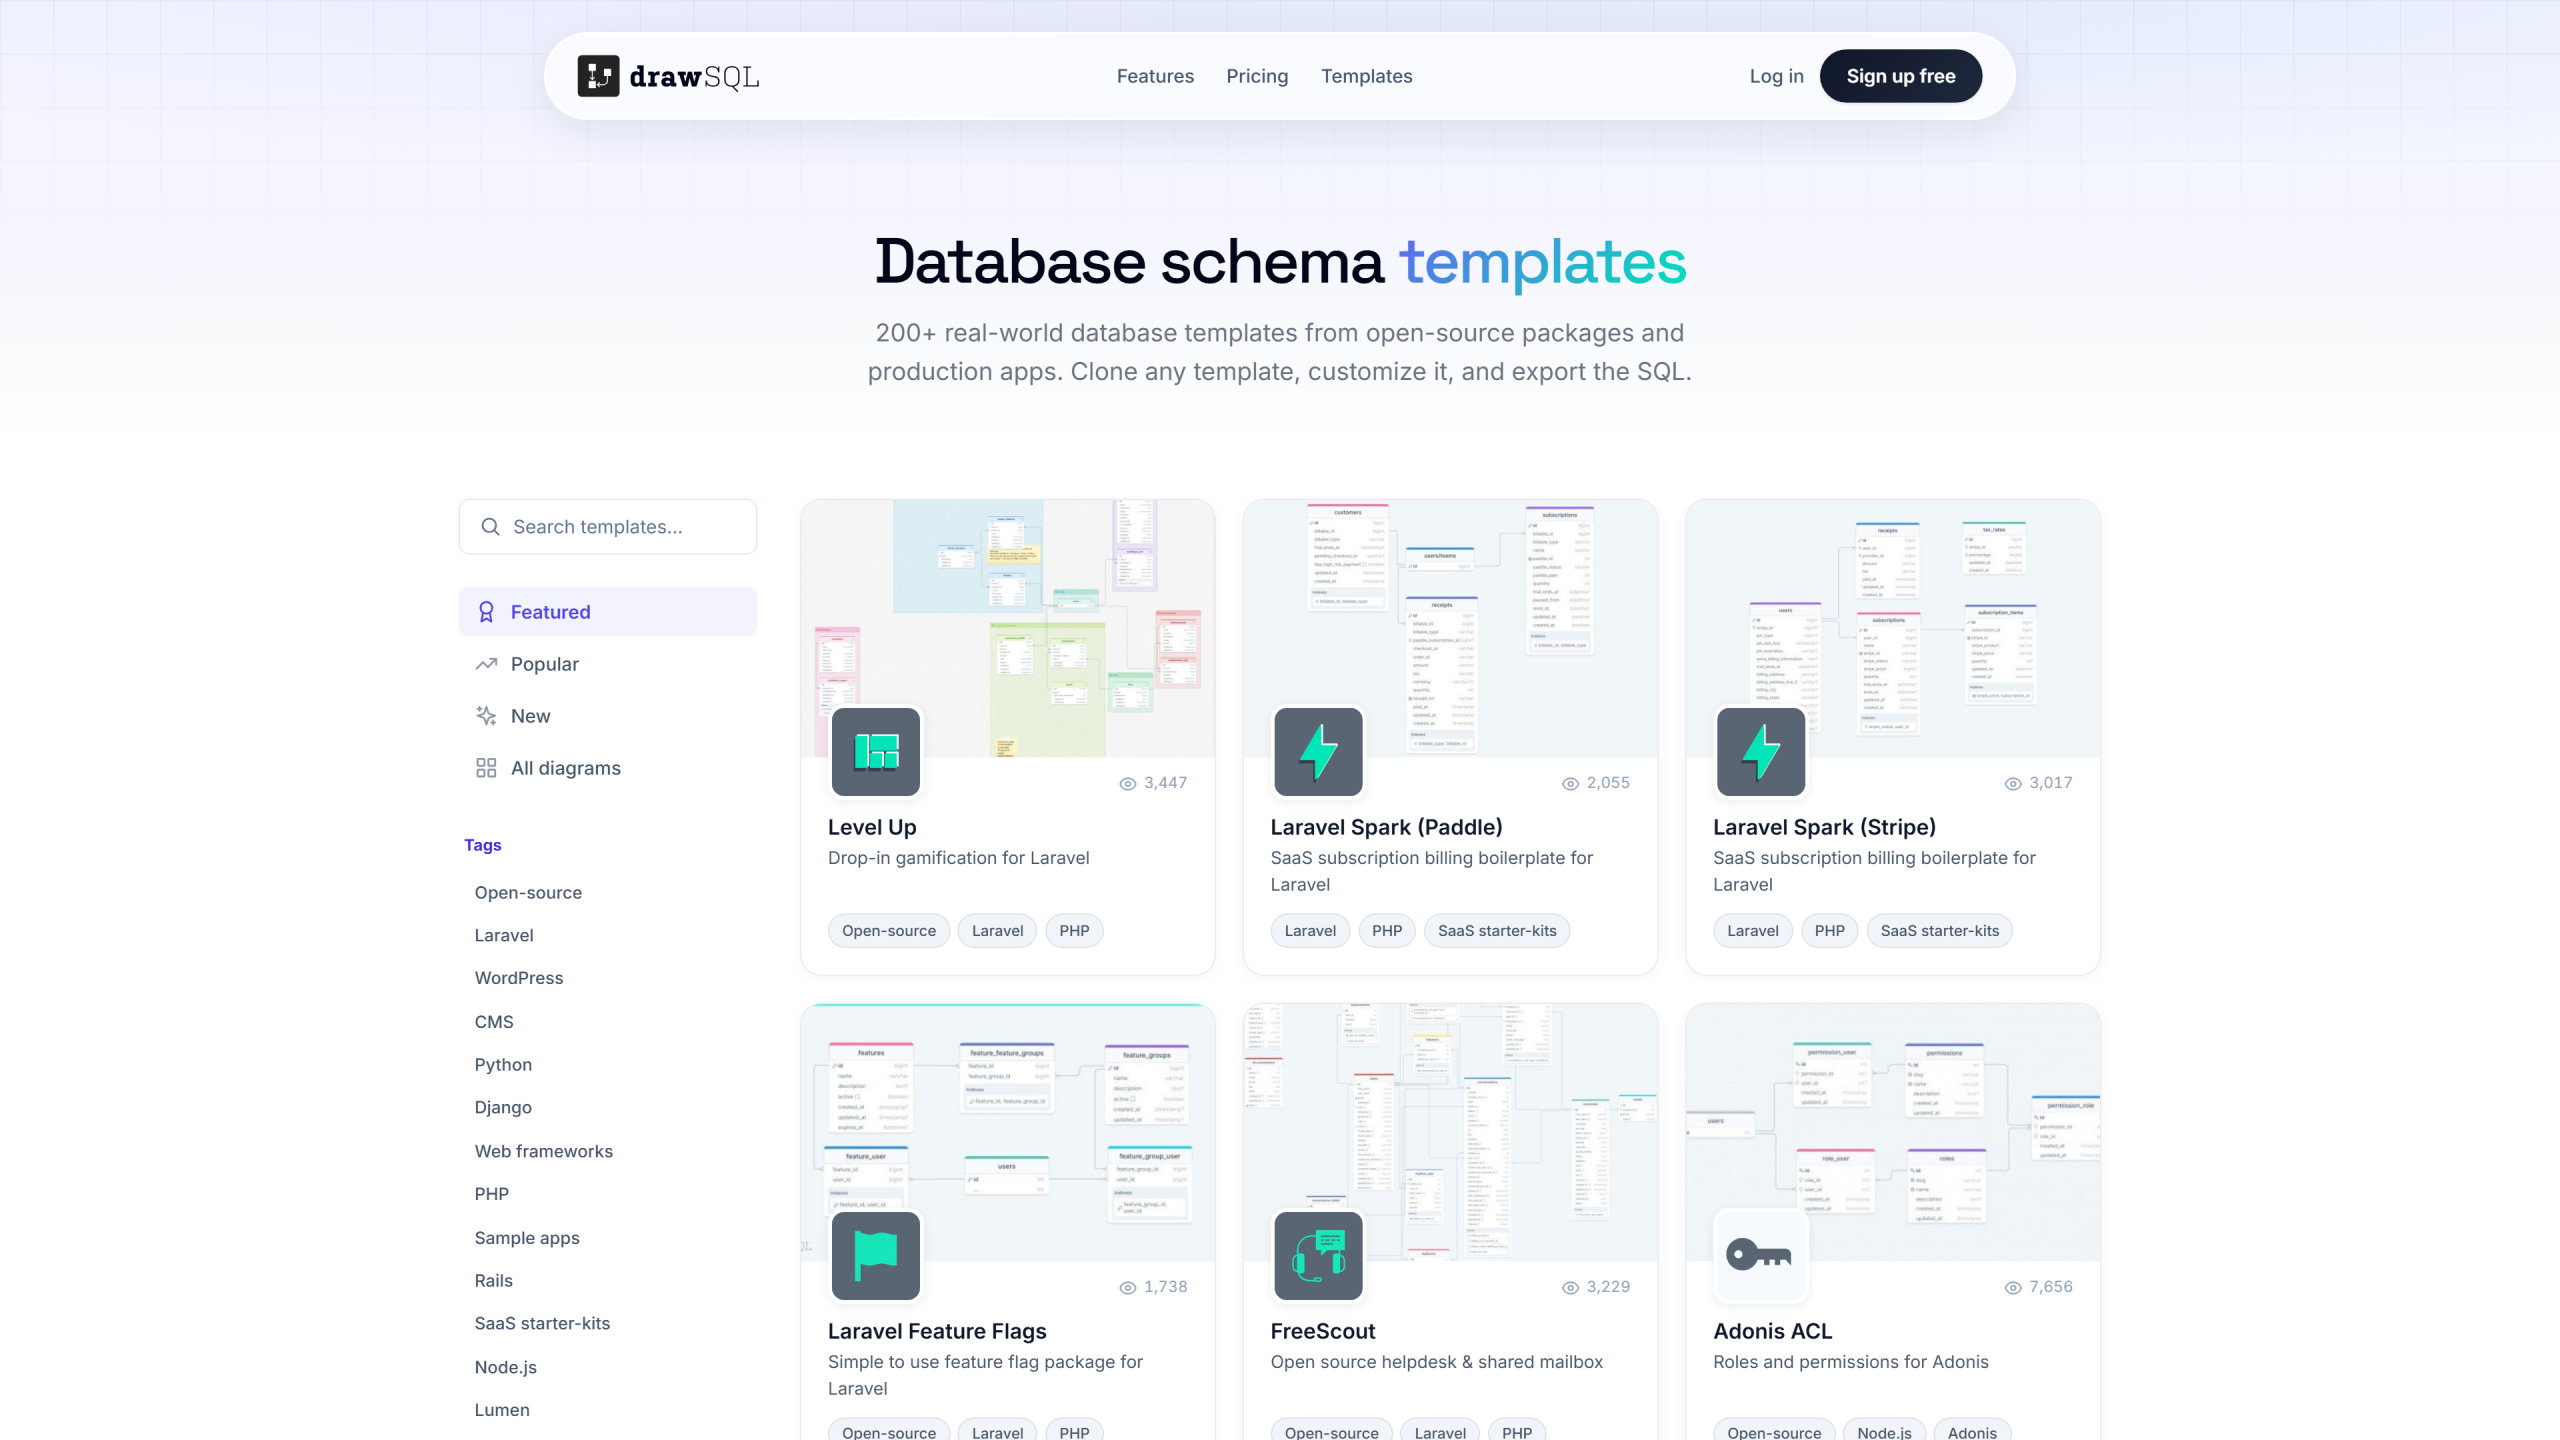
Task: Open the Adonis ACL template title
Action: click(1772, 1331)
